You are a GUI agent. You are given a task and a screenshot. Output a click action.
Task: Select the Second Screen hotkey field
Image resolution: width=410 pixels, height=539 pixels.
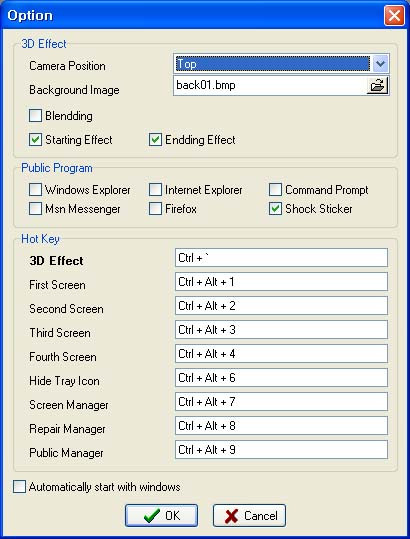281,306
